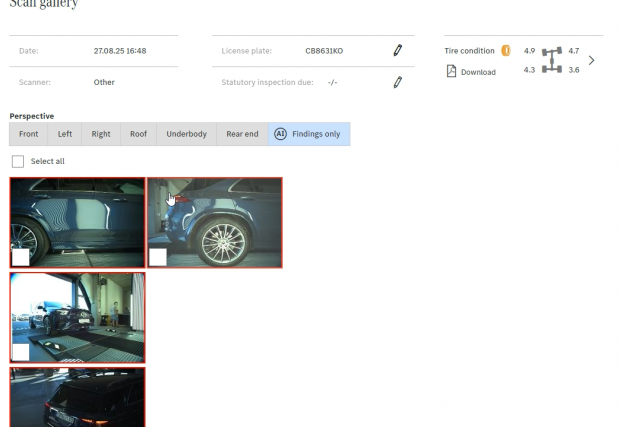Open the car roof thumbnail at bottom
Screen dimensions: 620x427
77,400
